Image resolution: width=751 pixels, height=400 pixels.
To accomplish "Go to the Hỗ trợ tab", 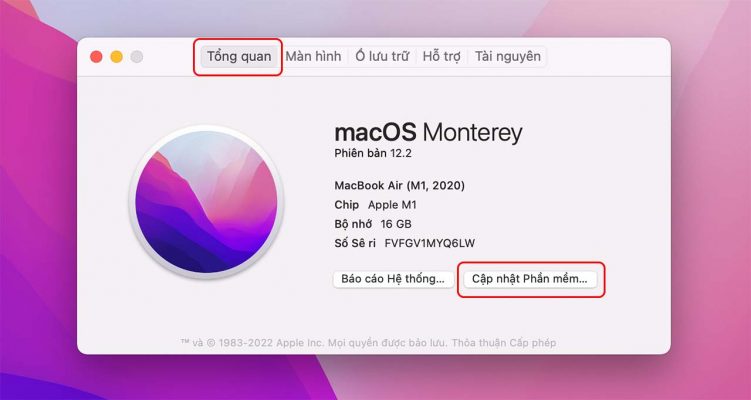I will [x=441, y=57].
